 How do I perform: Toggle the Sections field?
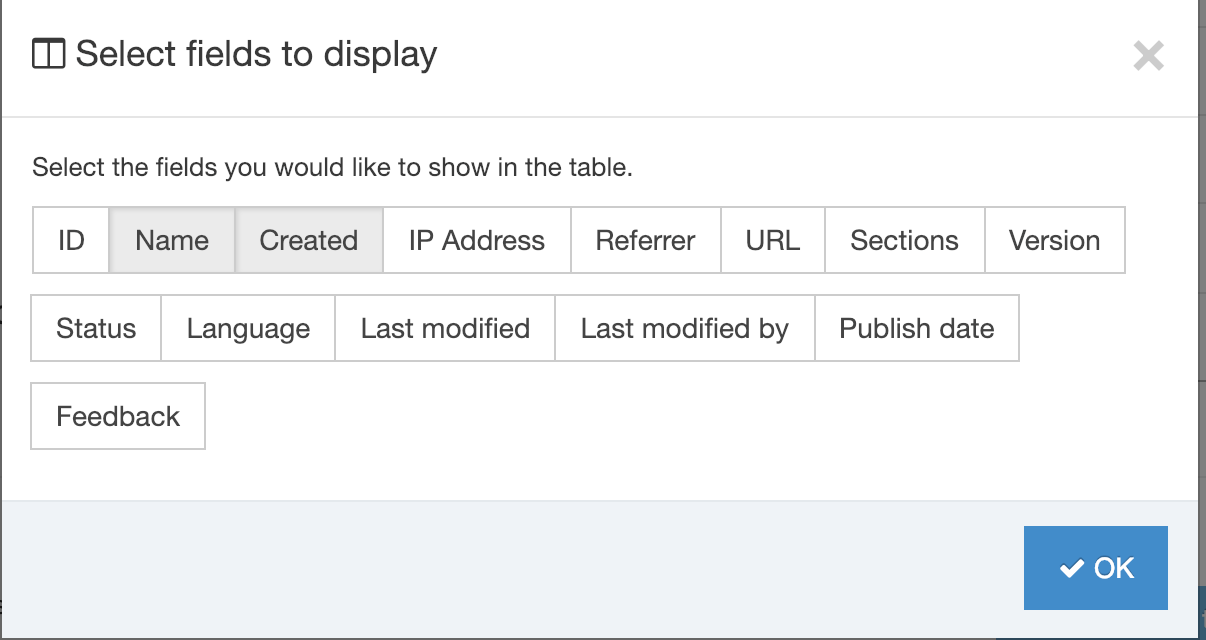pyautogui.click(x=904, y=240)
